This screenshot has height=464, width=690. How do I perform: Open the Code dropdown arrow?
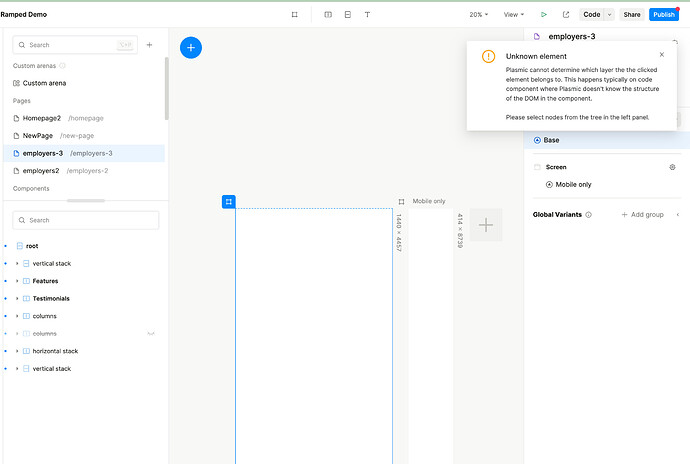coord(609,15)
